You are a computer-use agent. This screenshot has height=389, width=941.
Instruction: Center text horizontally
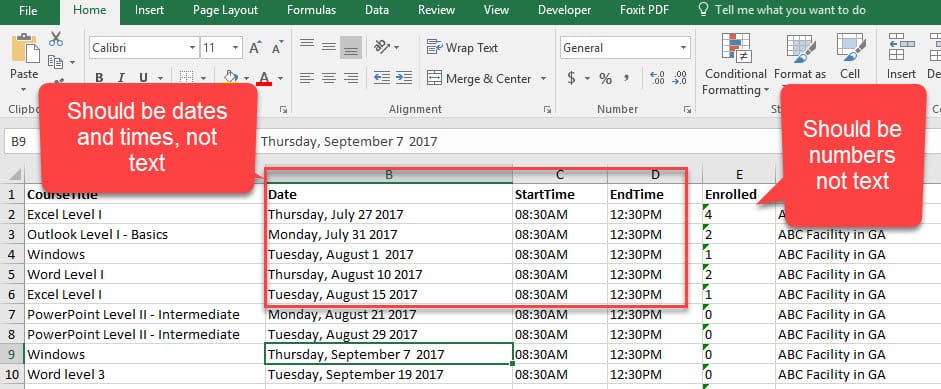pos(329,78)
